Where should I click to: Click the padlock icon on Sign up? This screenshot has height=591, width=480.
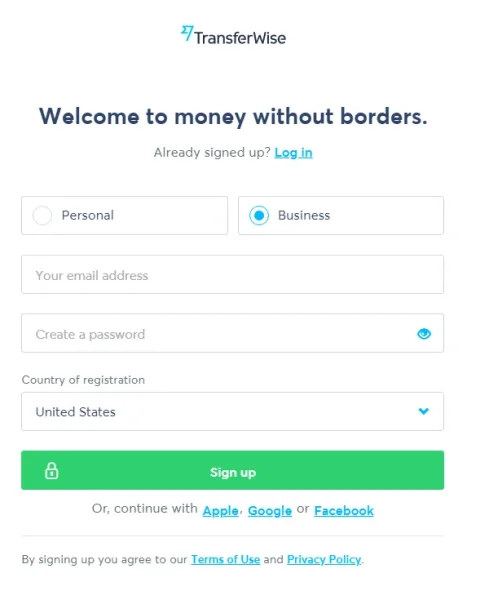pyautogui.click(x=52, y=471)
